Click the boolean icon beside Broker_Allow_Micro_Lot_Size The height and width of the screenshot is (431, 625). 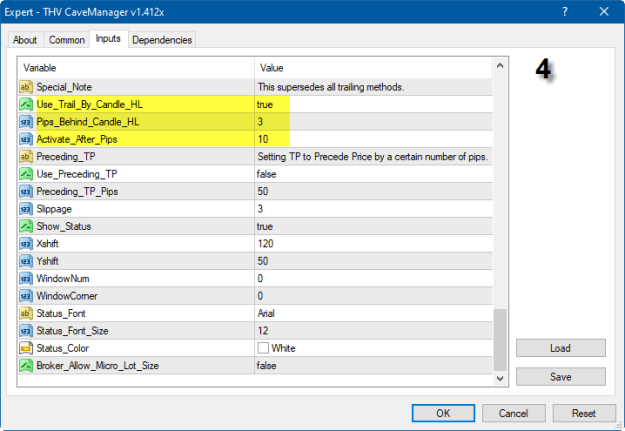pos(26,366)
